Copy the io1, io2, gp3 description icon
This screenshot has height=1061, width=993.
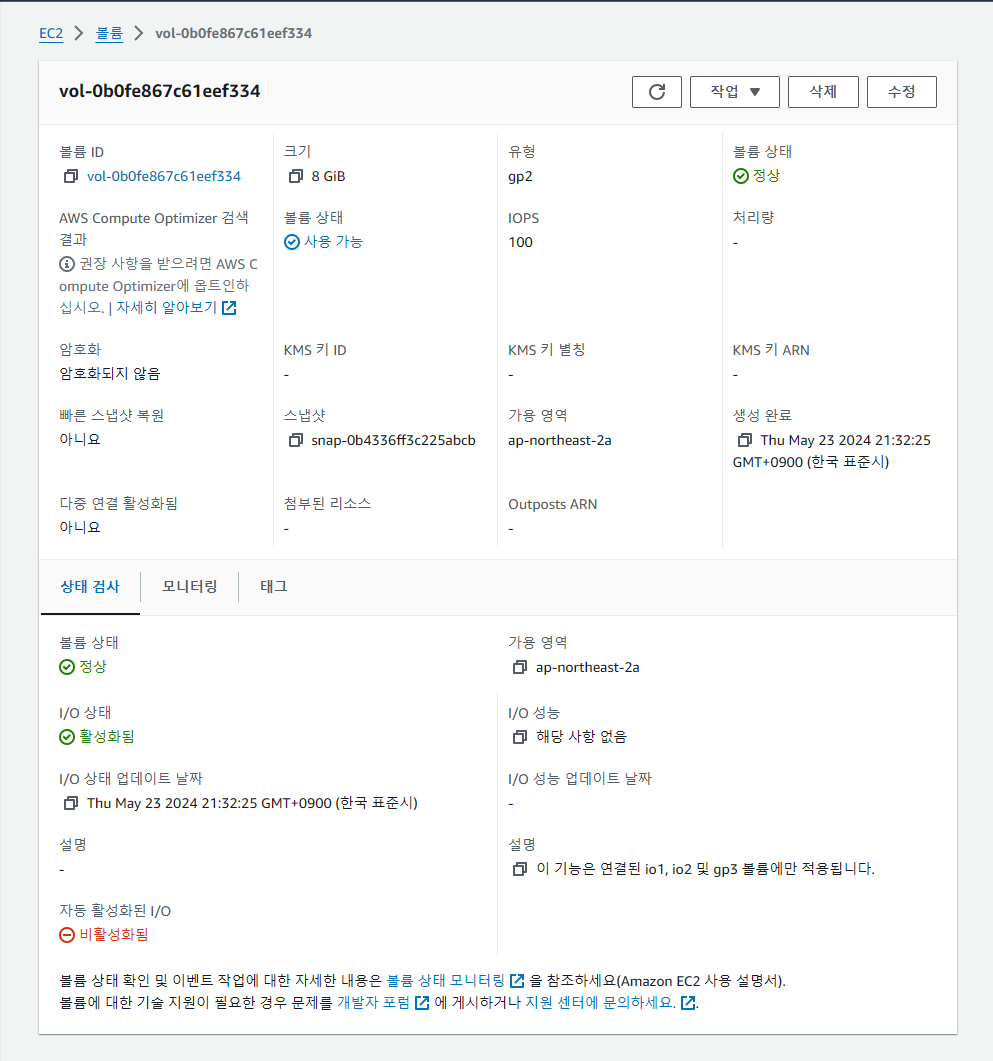point(519,869)
